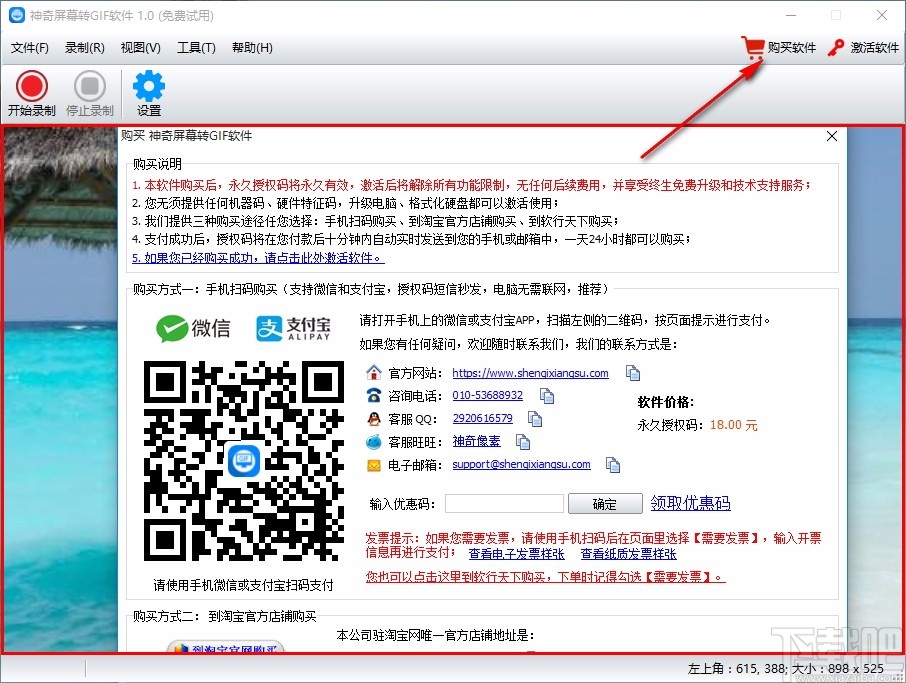Click the grey Stop Recording button
906x683 pixels.
point(90,93)
